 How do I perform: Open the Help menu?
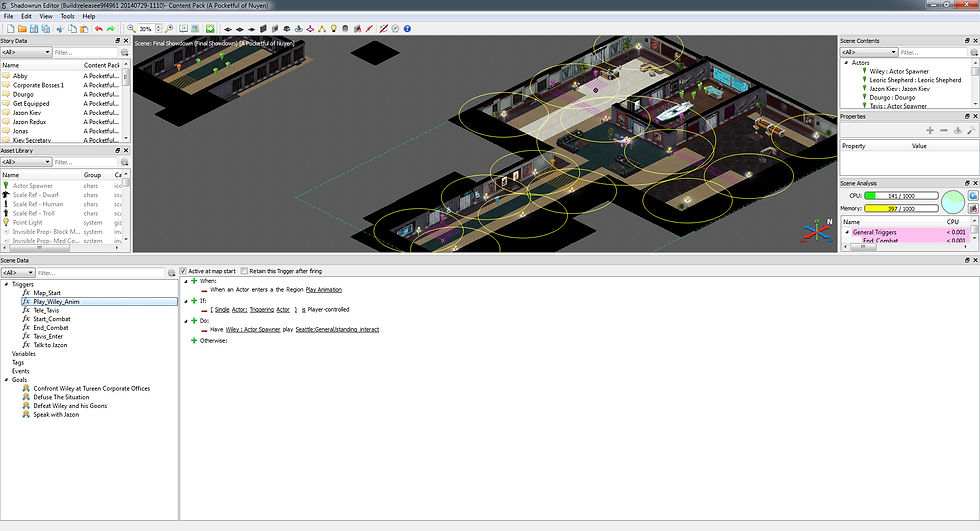click(89, 16)
